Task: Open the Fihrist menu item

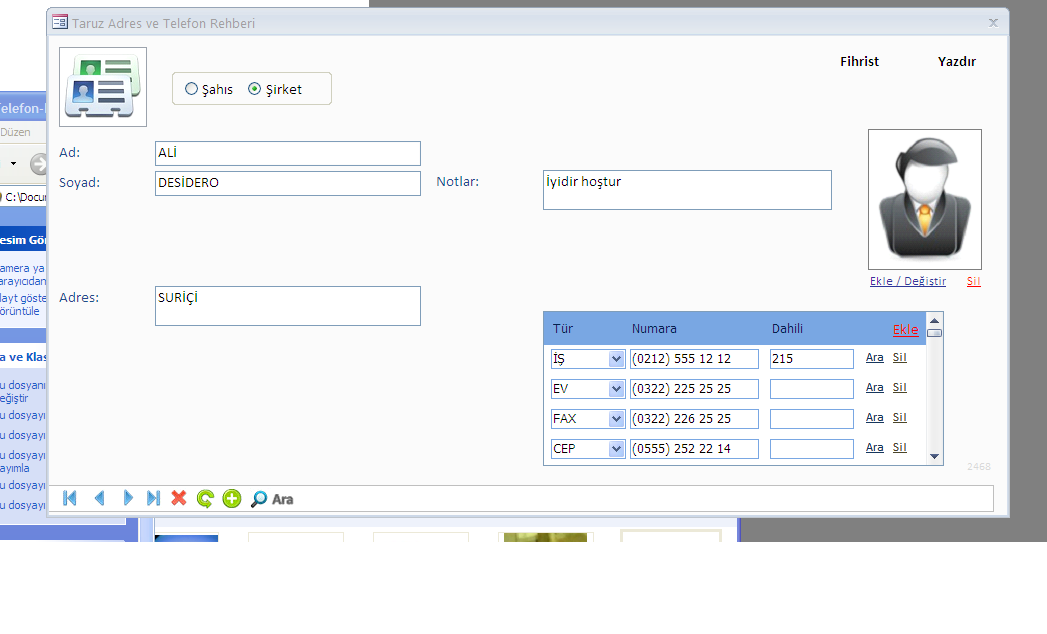Action: click(x=859, y=61)
